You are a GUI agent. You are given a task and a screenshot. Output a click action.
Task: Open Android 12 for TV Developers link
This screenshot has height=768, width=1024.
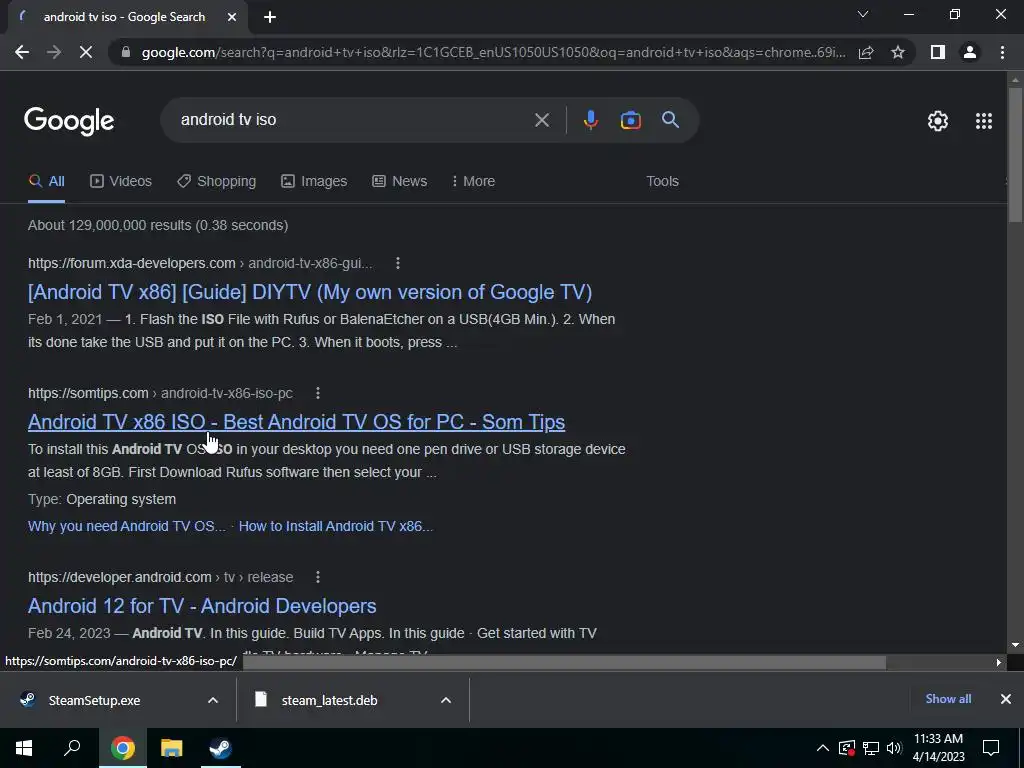click(x=202, y=606)
